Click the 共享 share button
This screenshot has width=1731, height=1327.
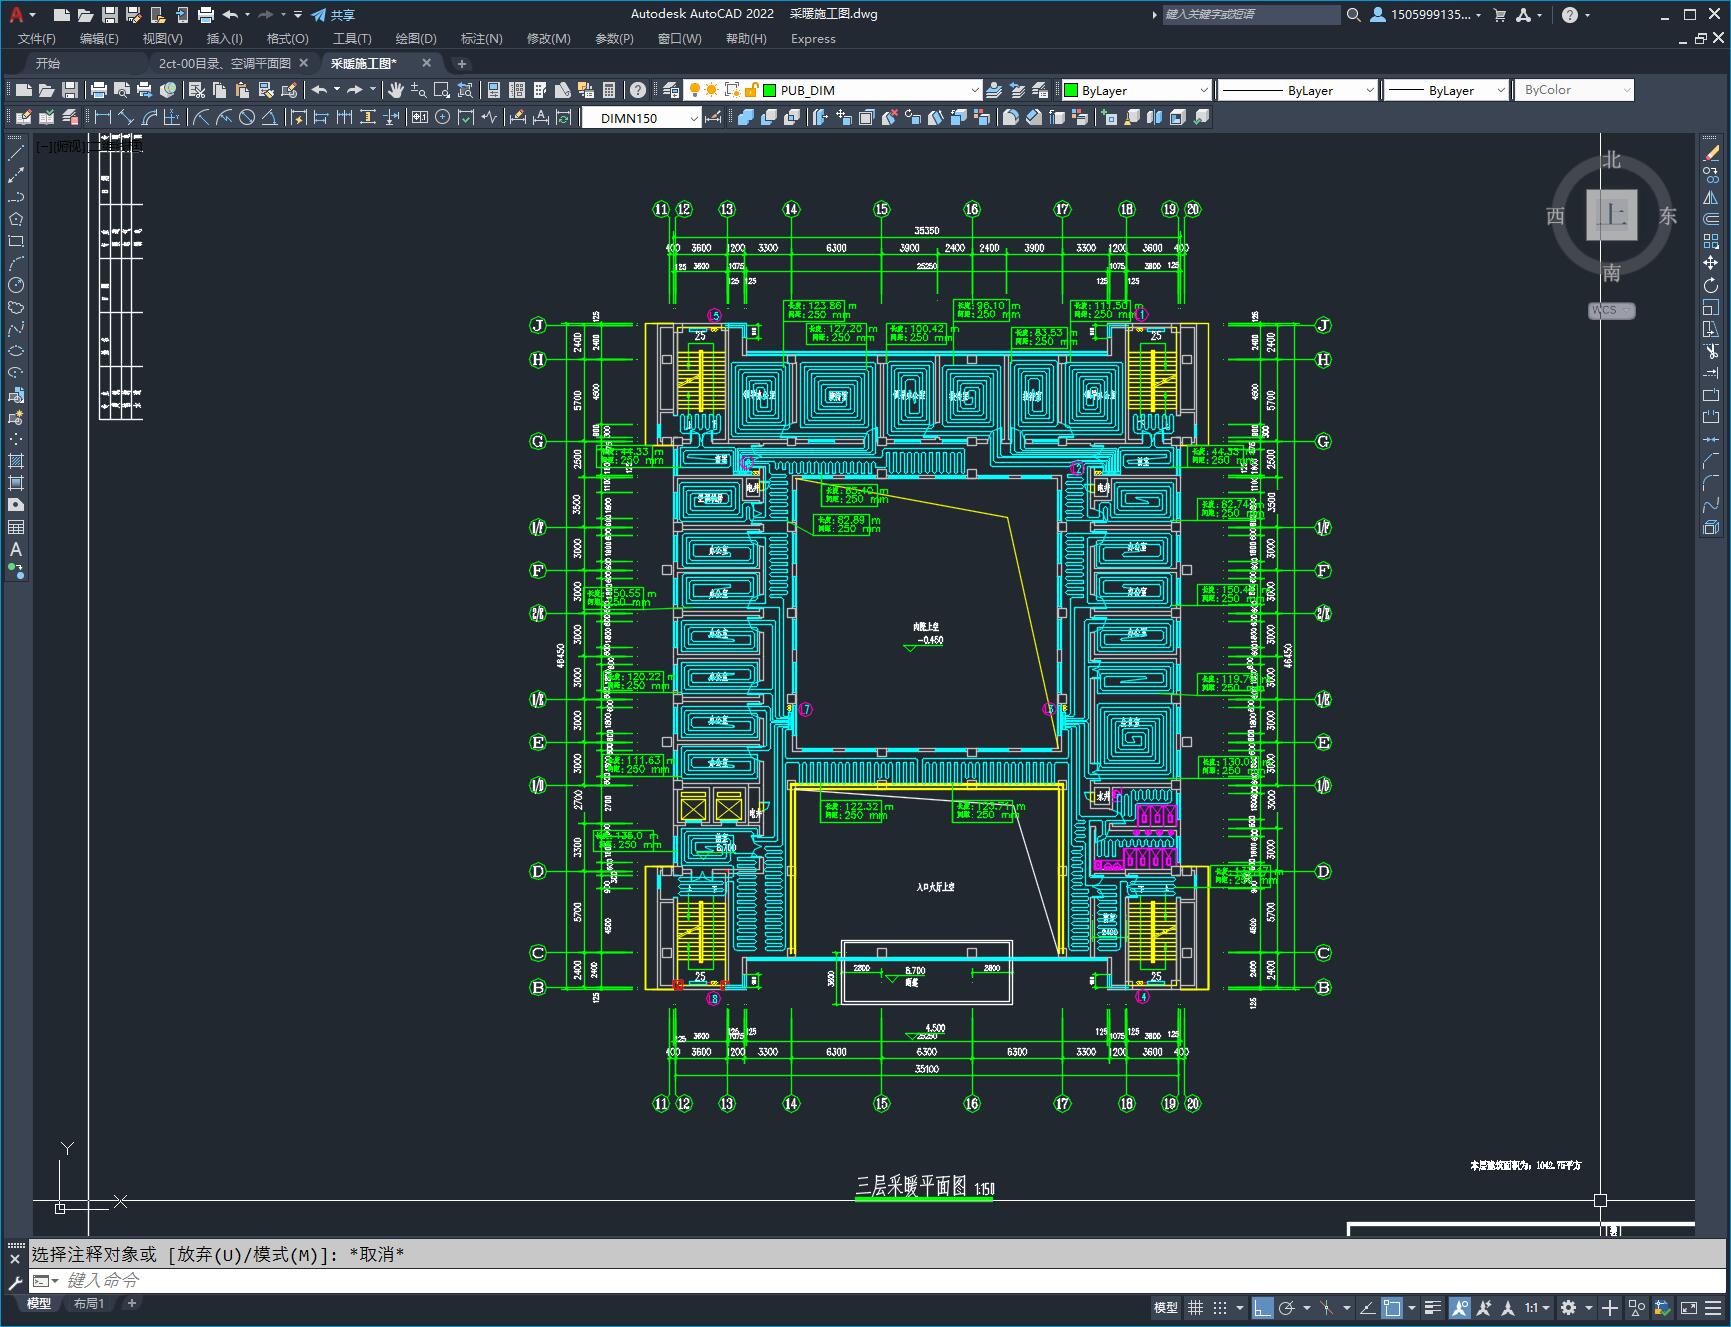pos(333,15)
